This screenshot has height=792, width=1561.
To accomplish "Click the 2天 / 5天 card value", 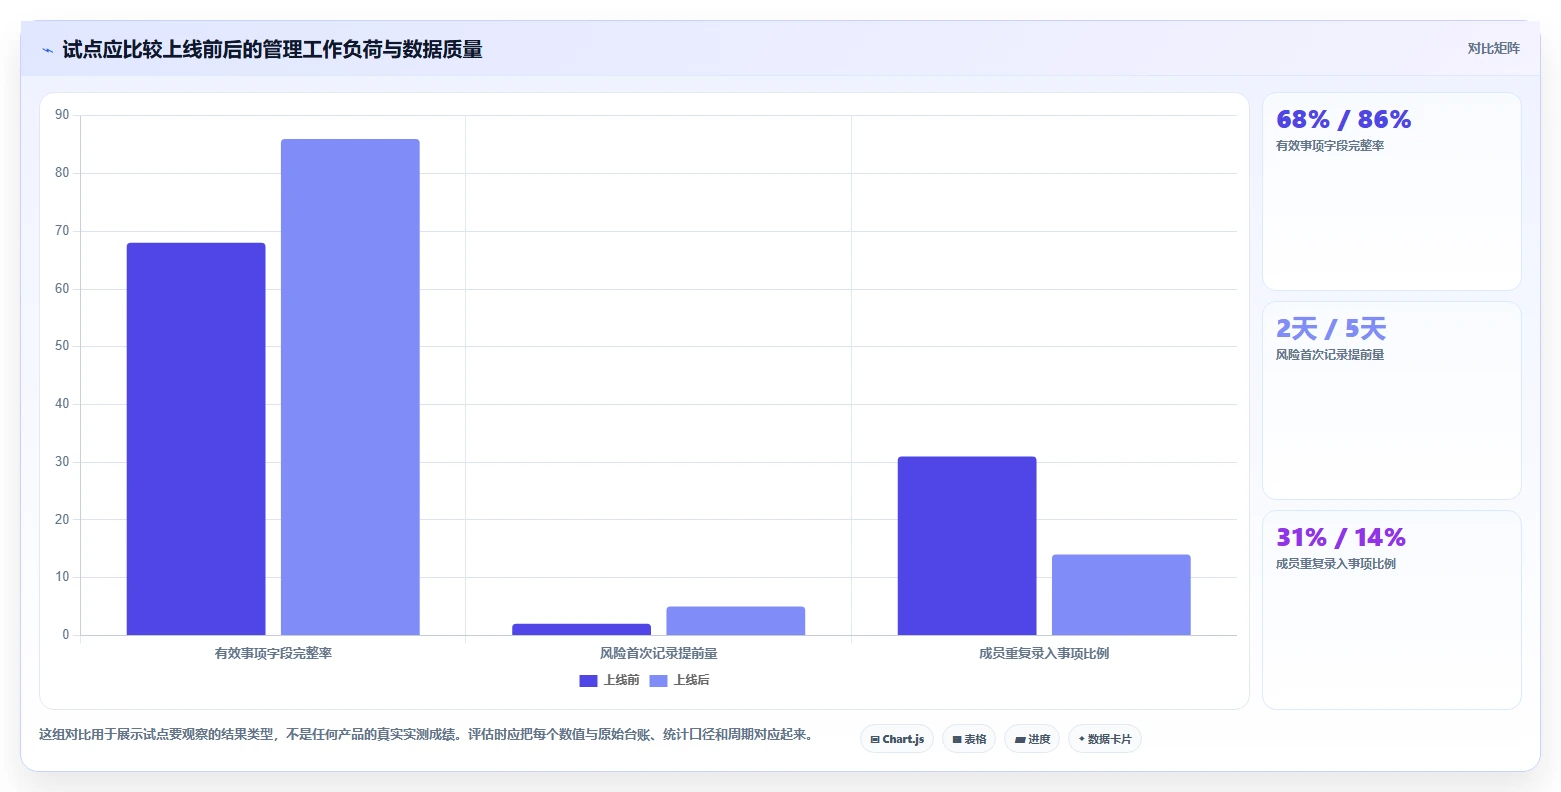I will 1331,329.
